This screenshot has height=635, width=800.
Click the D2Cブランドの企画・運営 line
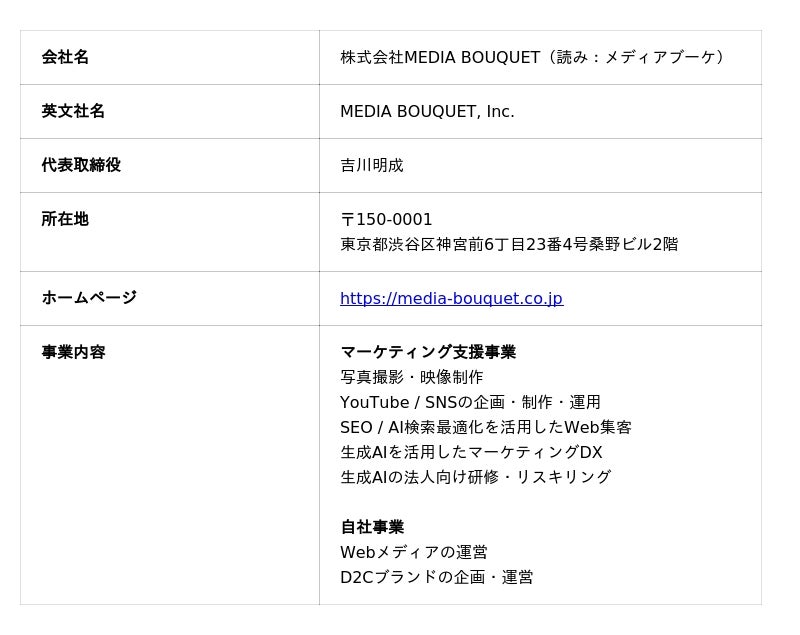(x=437, y=577)
